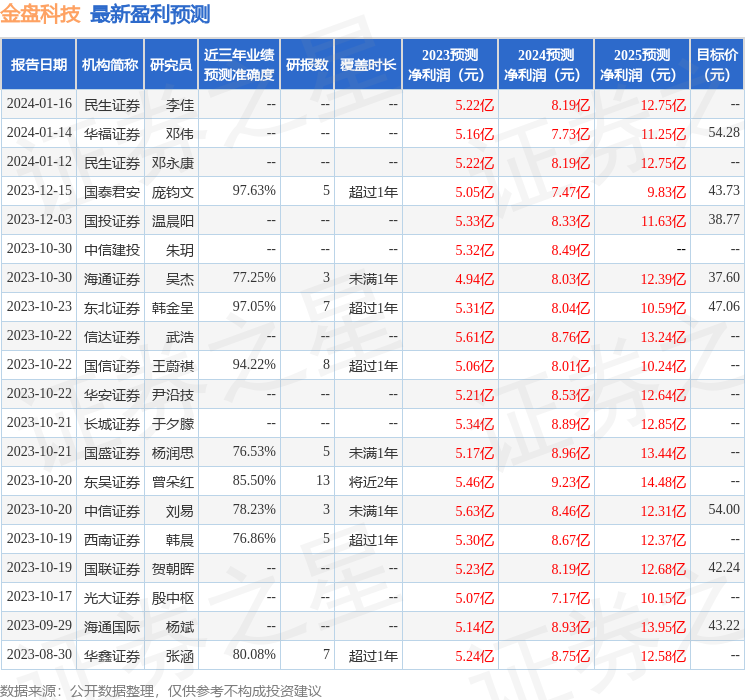Image resolution: width=745 pixels, height=700 pixels.
Task: Click researcher name 邓永康
Action: click(x=173, y=163)
